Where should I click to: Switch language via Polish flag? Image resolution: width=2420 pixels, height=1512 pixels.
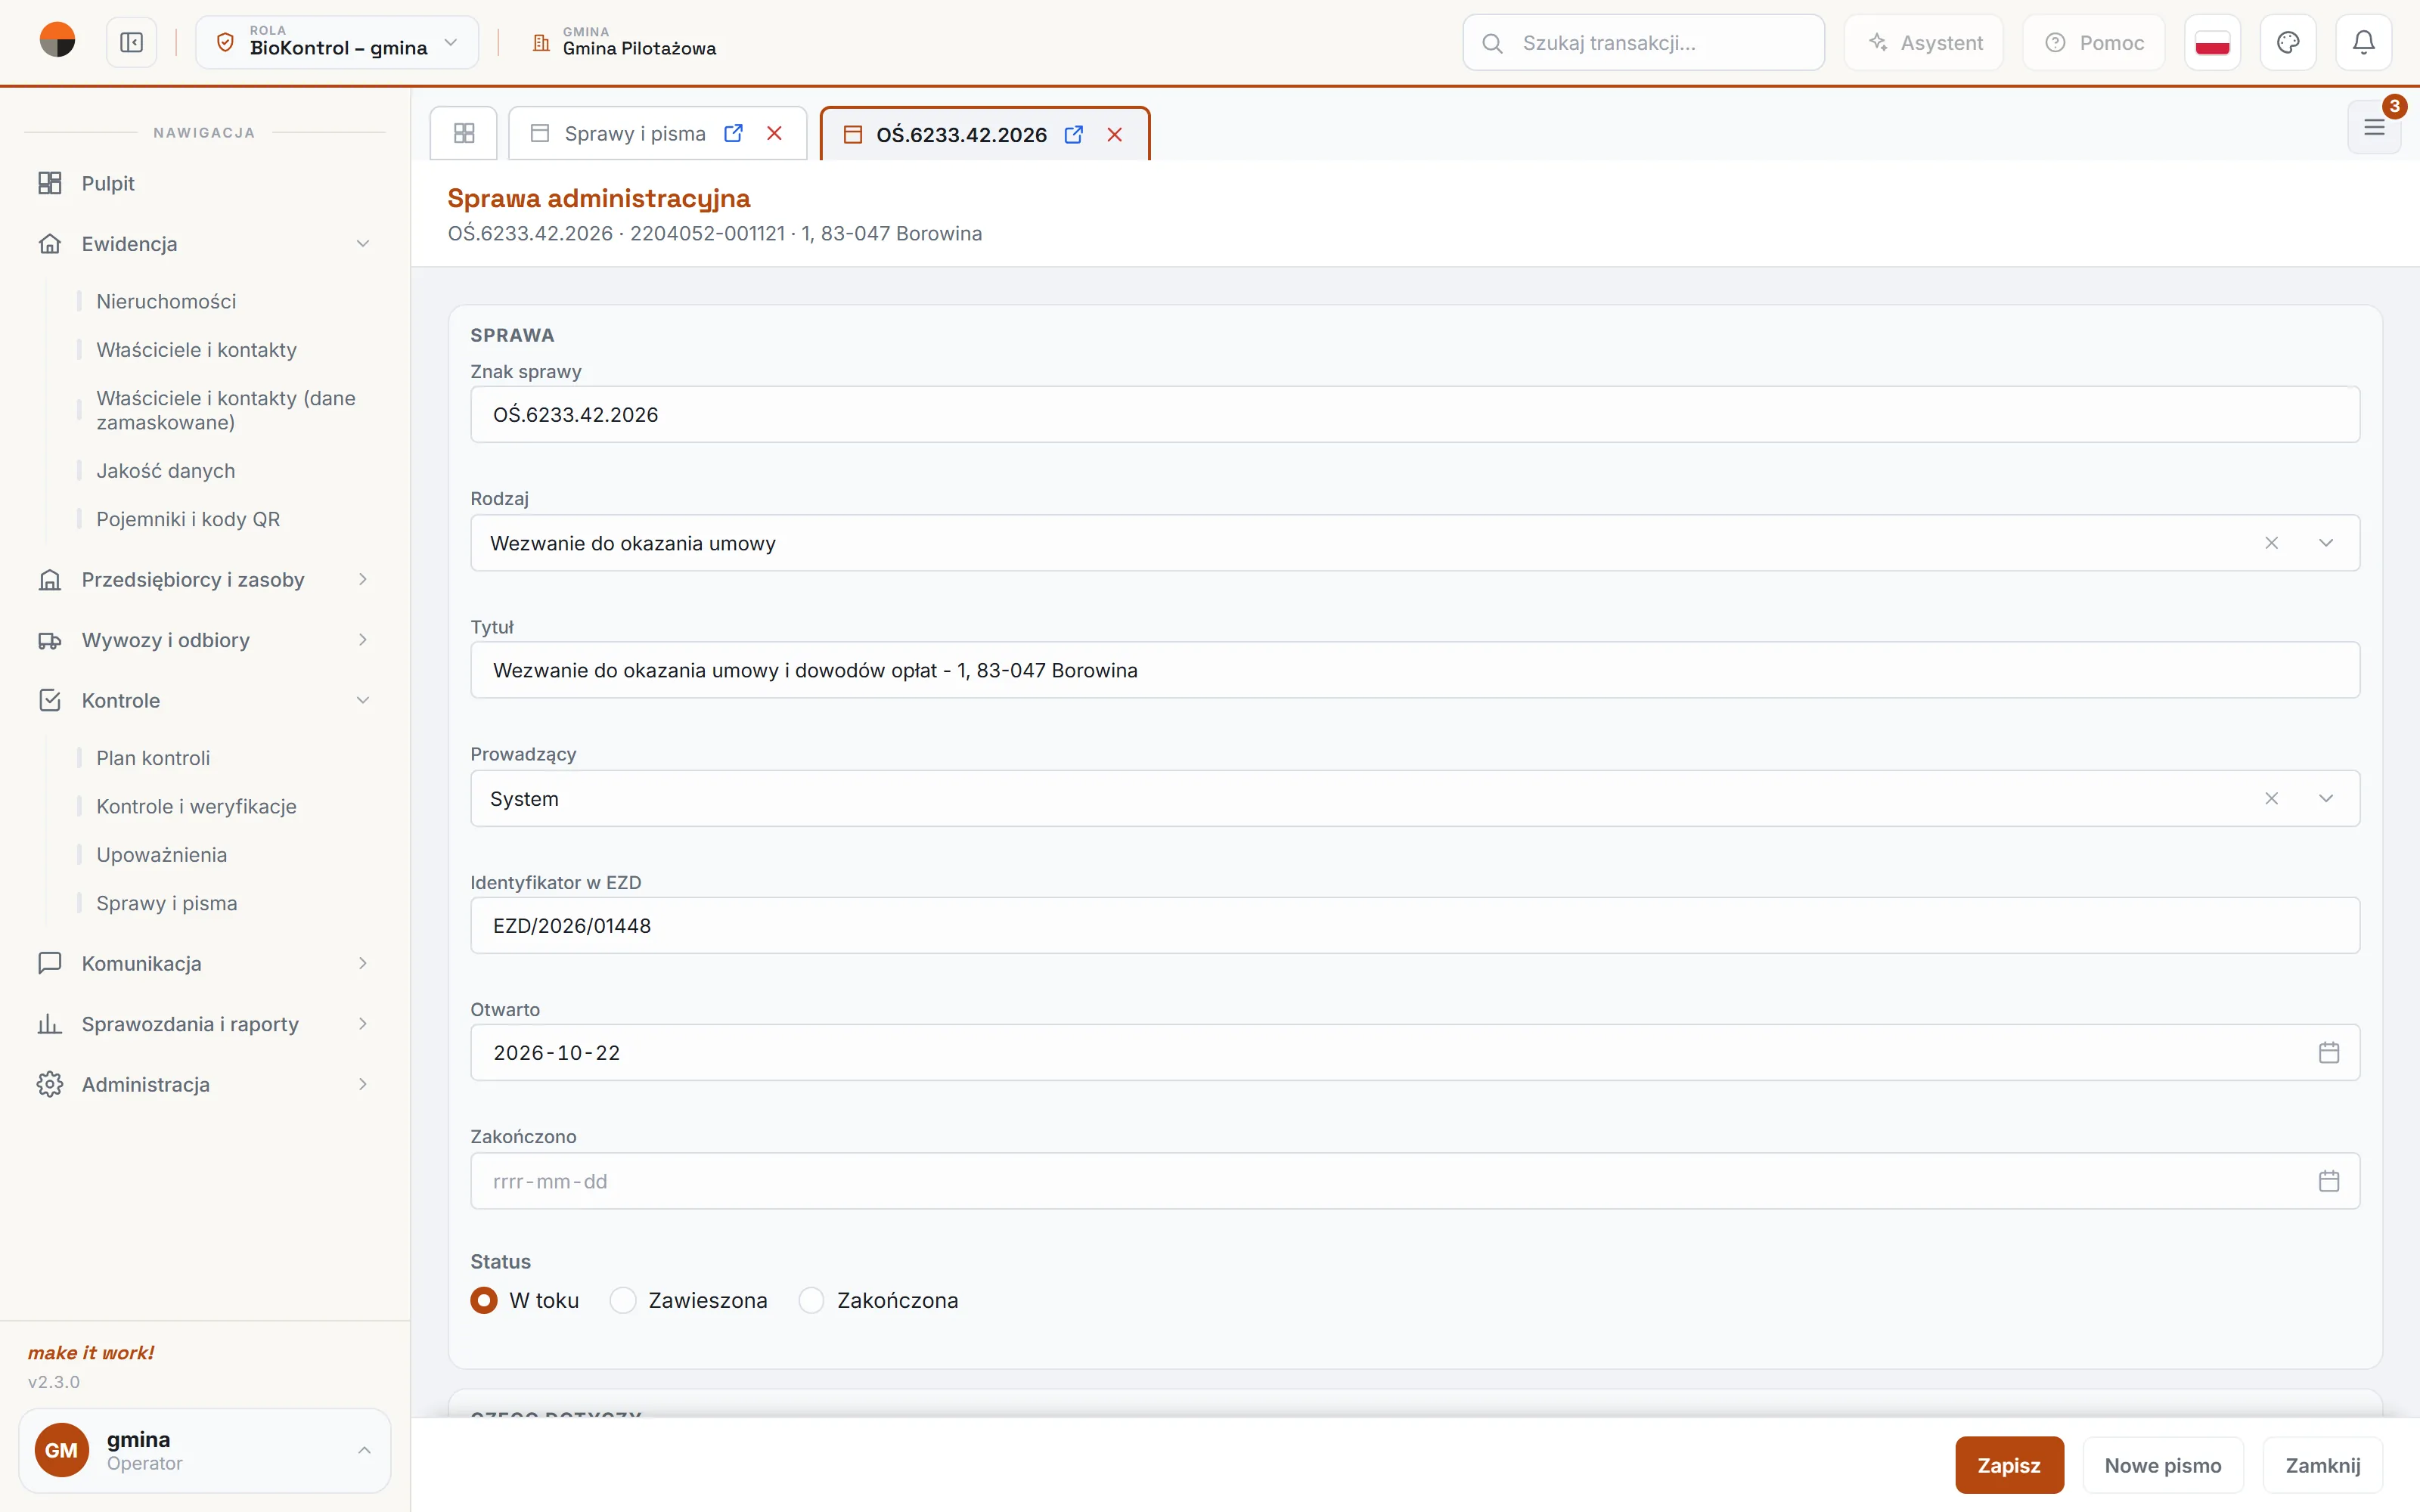[2212, 42]
